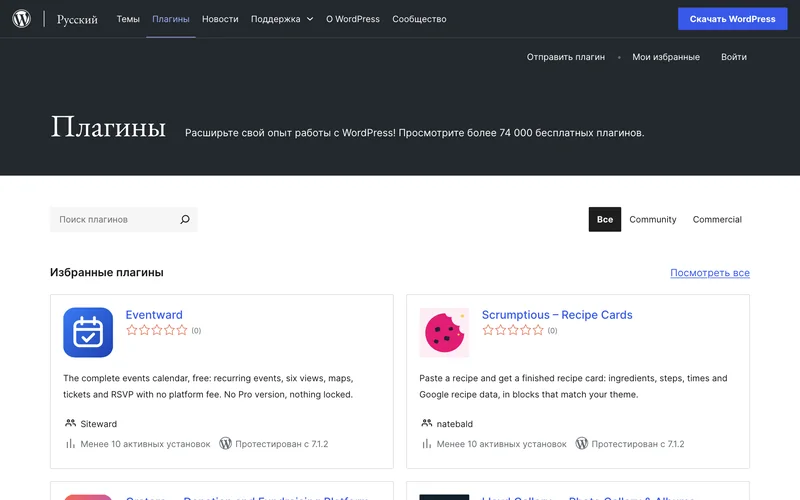
Task: Click Протестирован с 7.1.2 on Scrumptious card
Action: click(638, 444)
